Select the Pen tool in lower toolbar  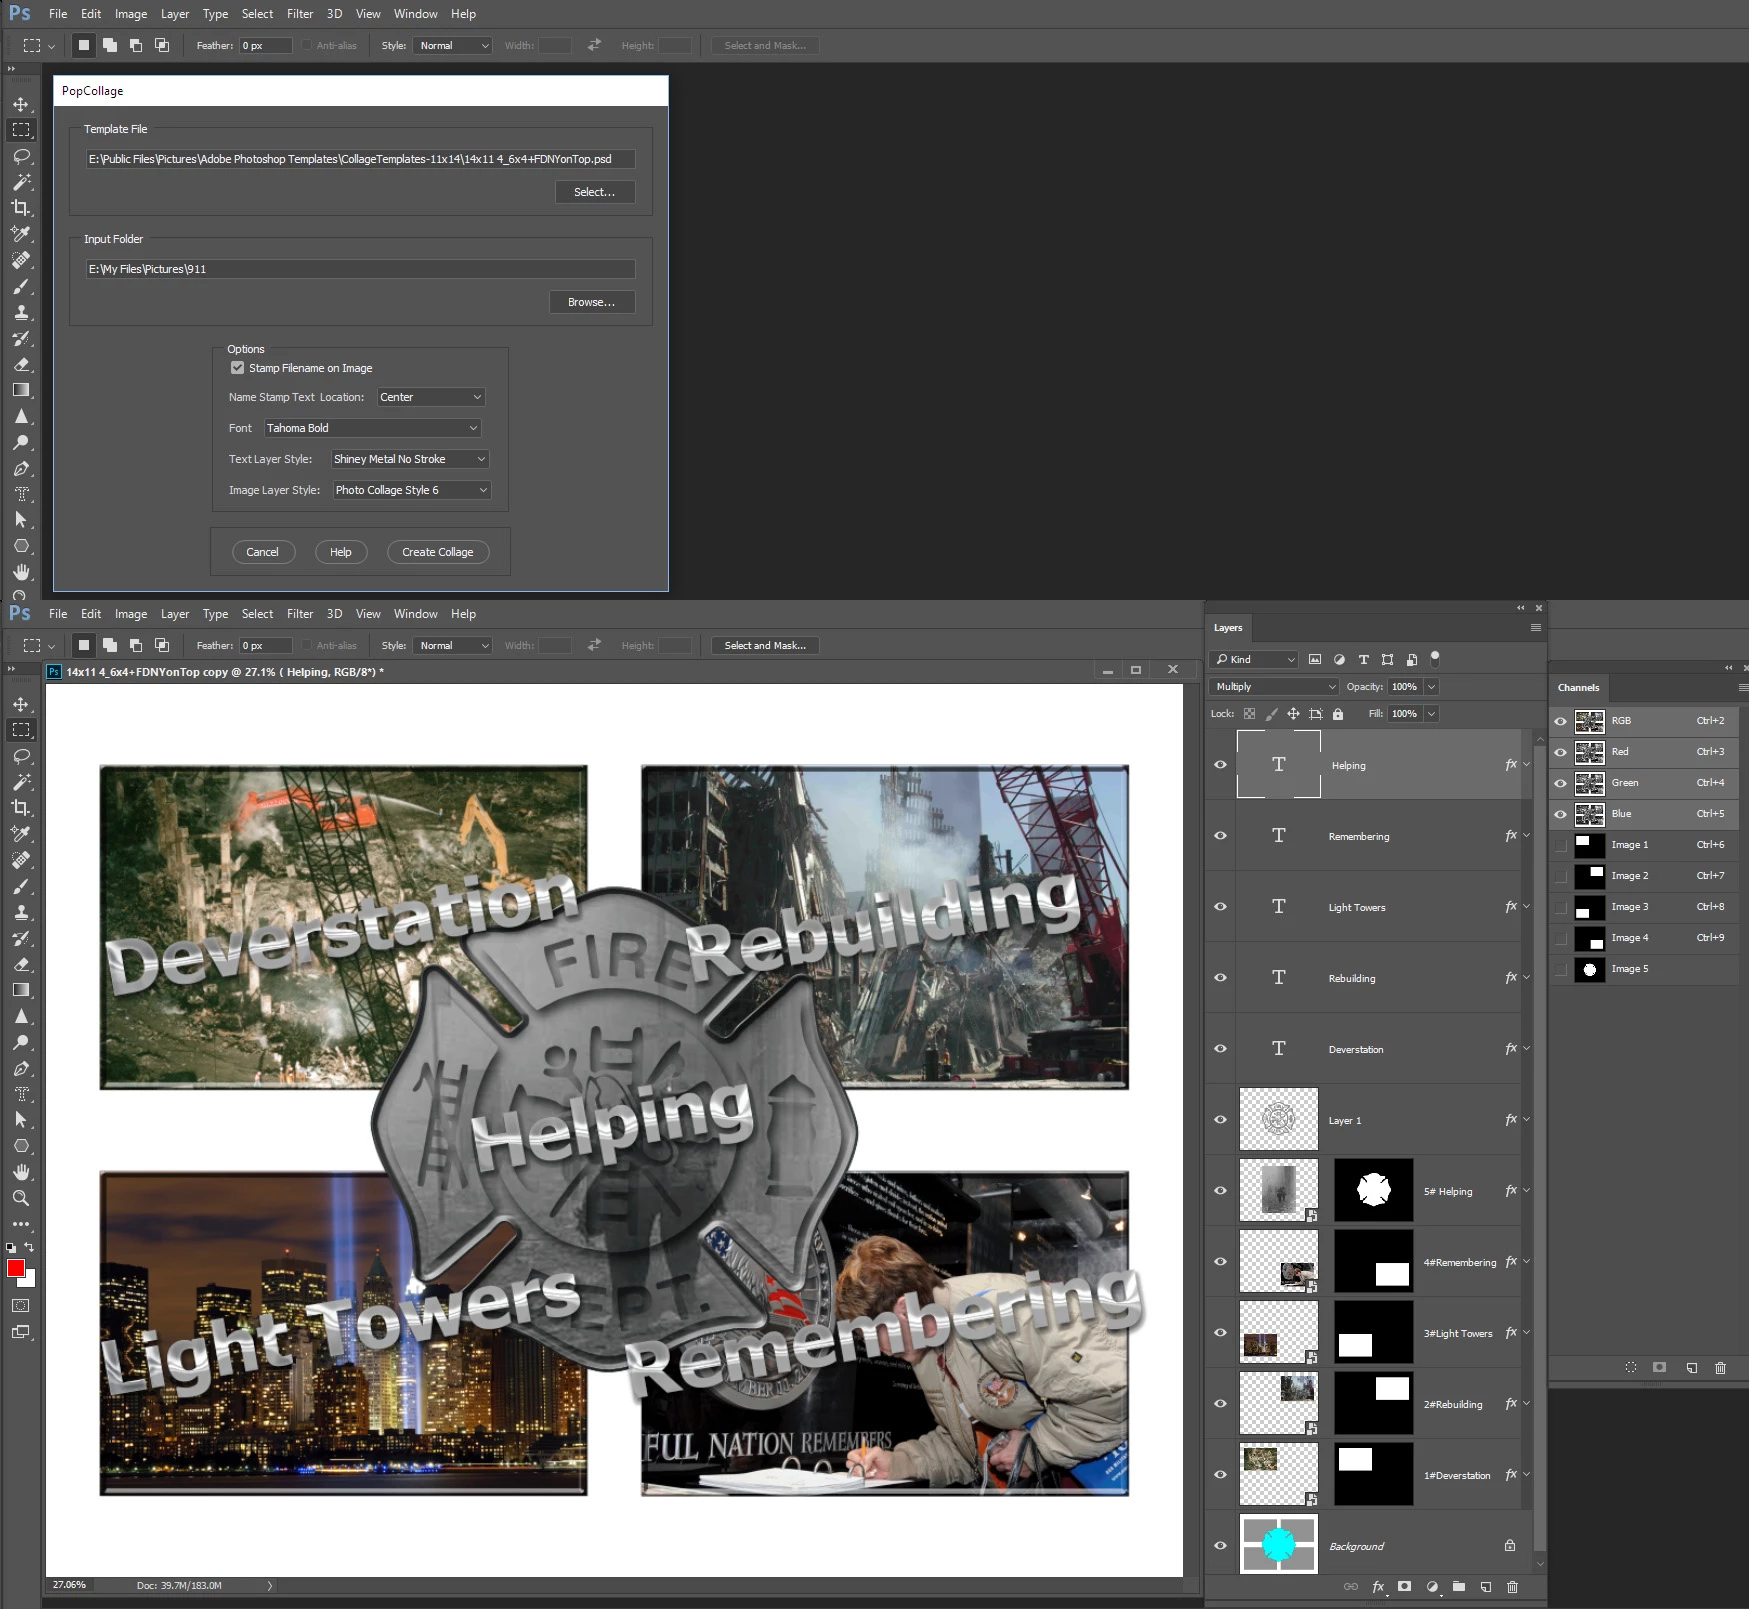(20, 1068)
